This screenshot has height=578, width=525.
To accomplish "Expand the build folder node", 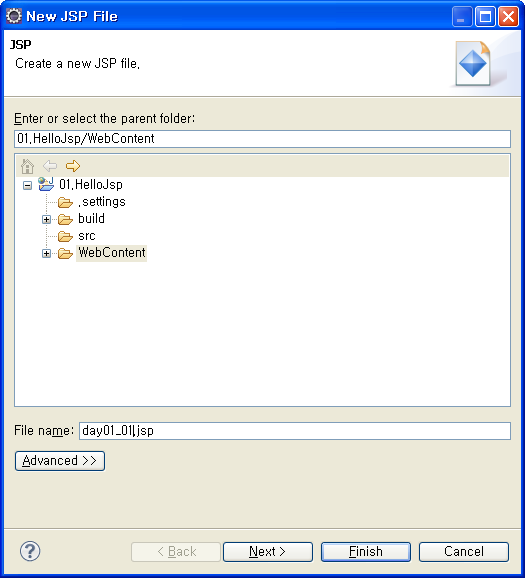I will (x=46, y=220).
